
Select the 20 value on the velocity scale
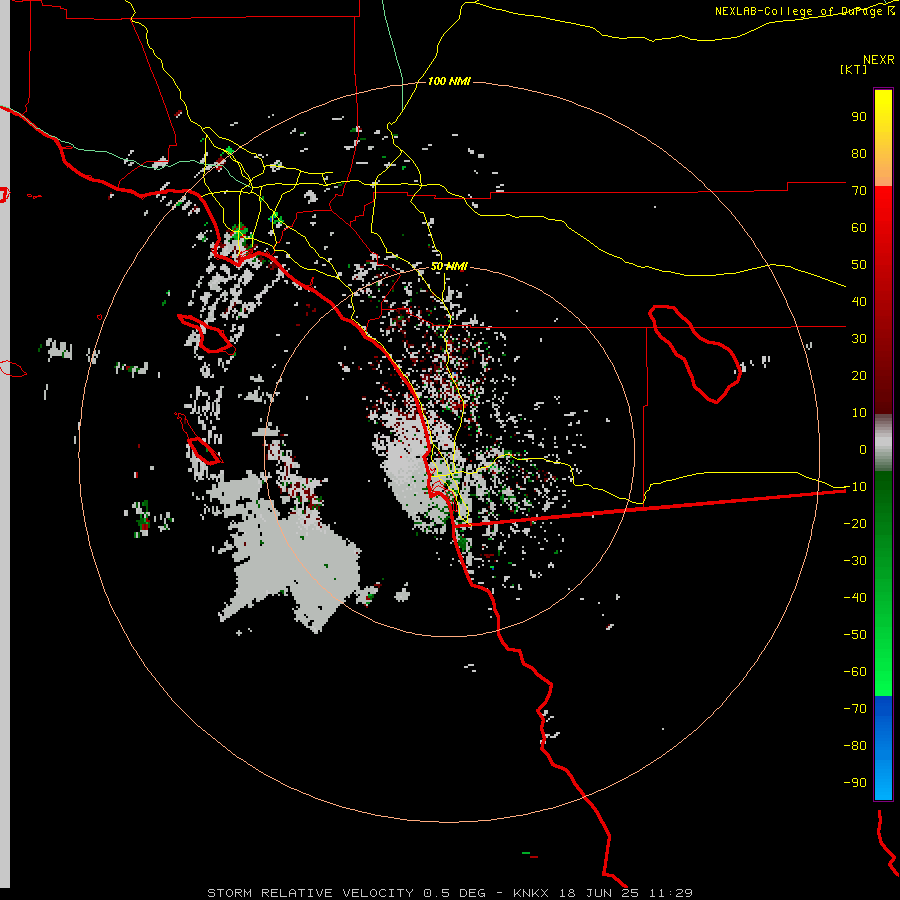[859, 376]
